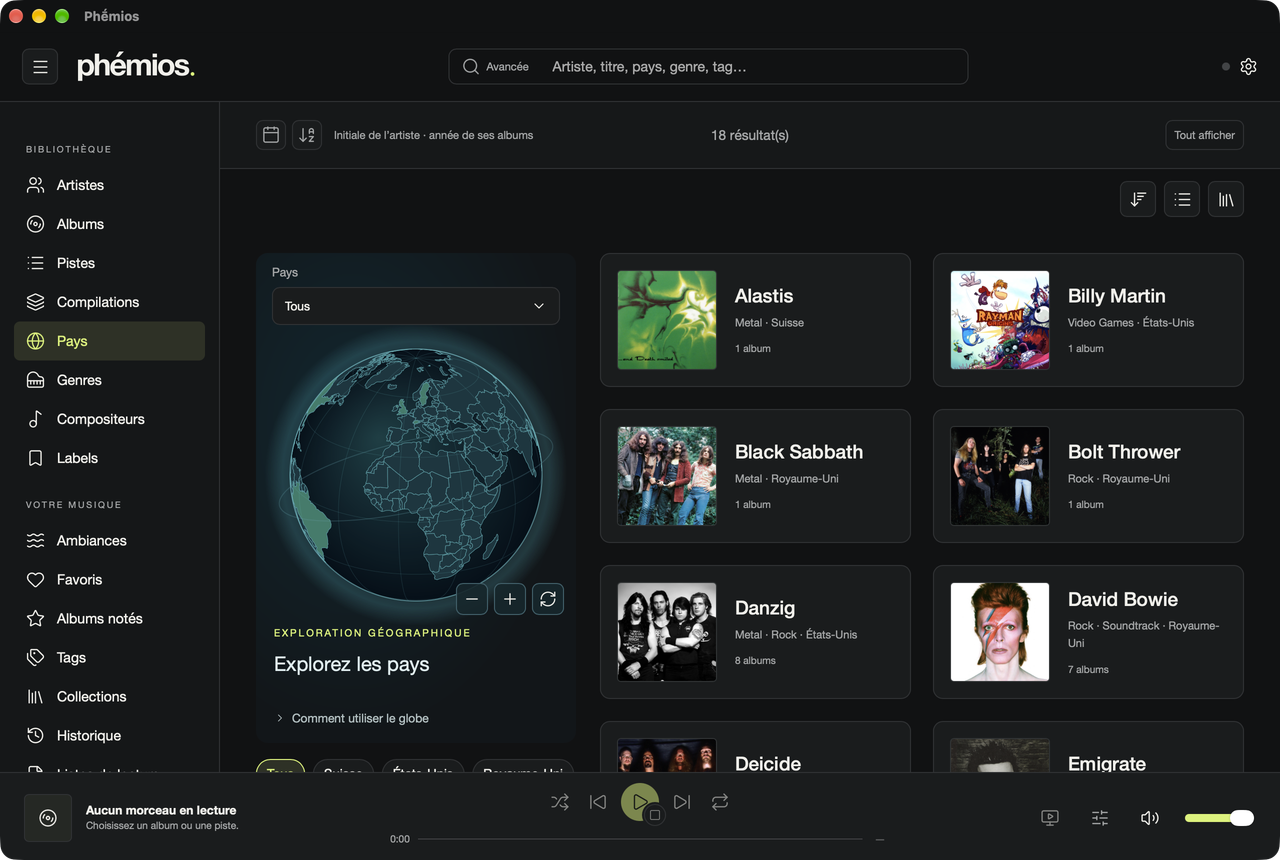Open Favoris in sidebar
Image resolution: width=1280 pixels, height=860 pixels.
point(110,579)
